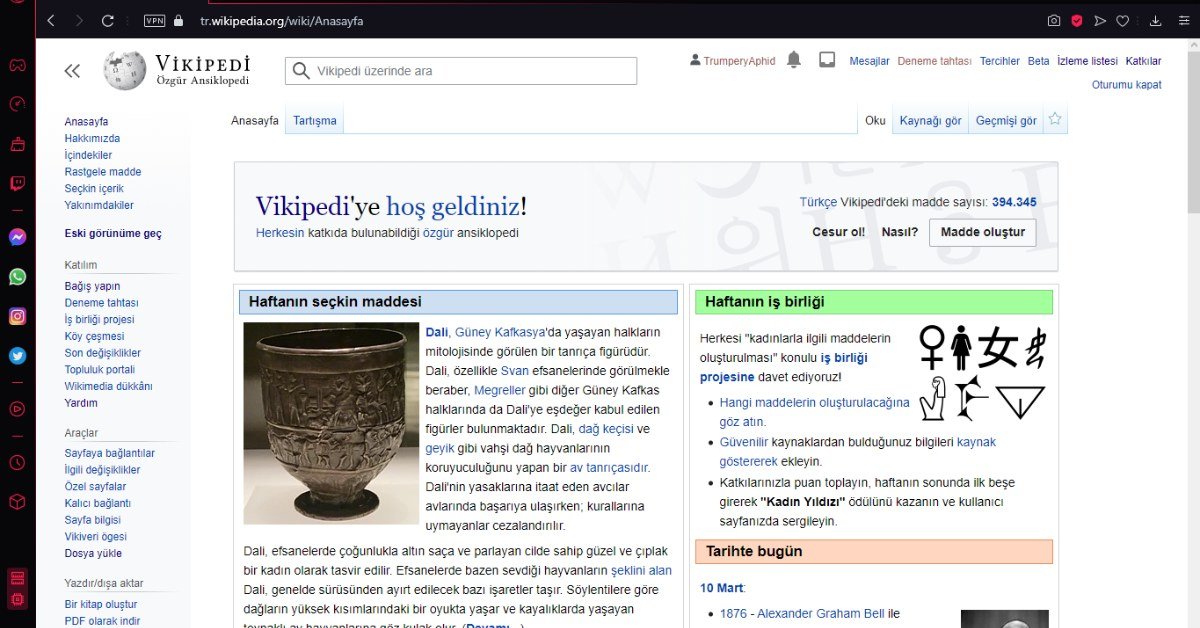The image size is (1200, 628).
Task: Click the Herkesin link
Action: click(280, 233)
